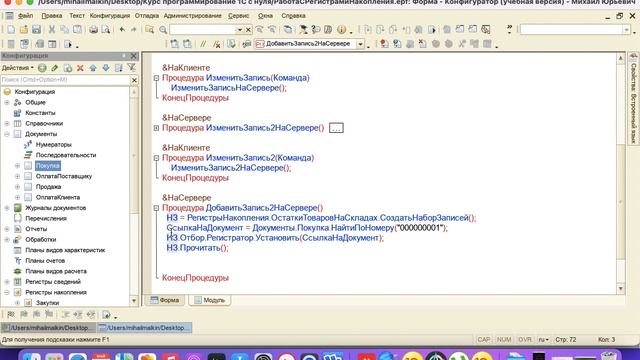Viewport: 640px width, 360px height.
Task: Click the Print toolbar icon
Action: point(93,29)
